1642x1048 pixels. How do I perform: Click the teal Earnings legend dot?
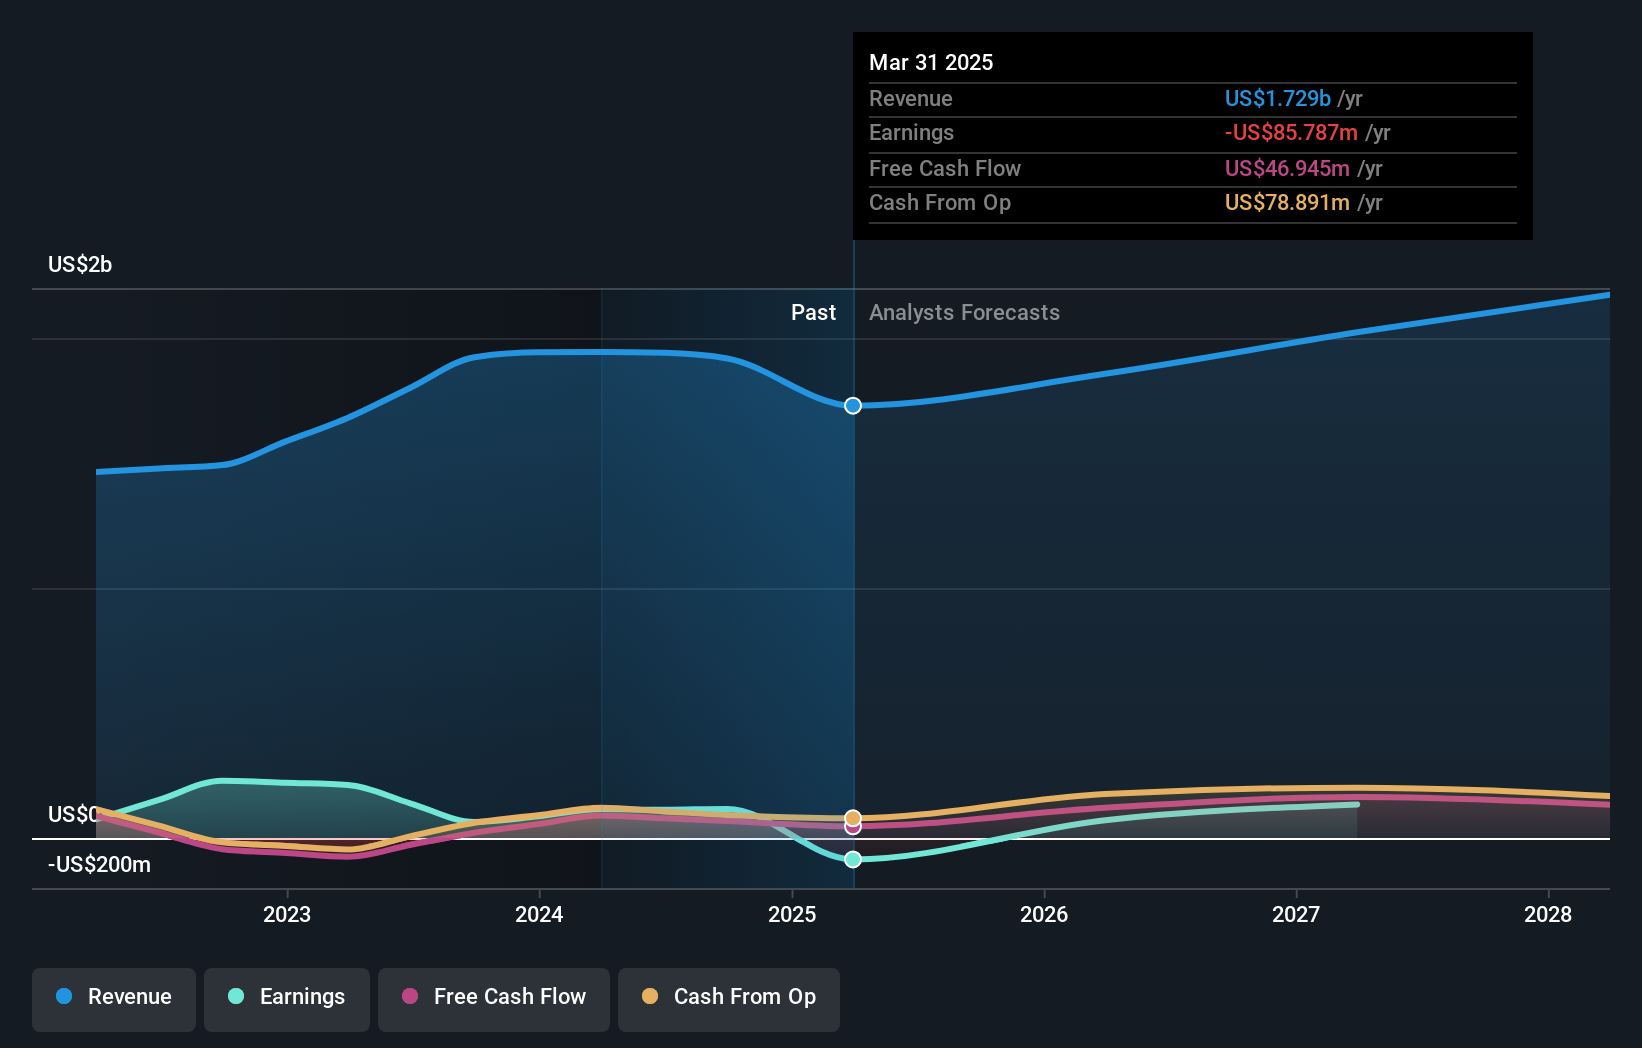point(236,996)
